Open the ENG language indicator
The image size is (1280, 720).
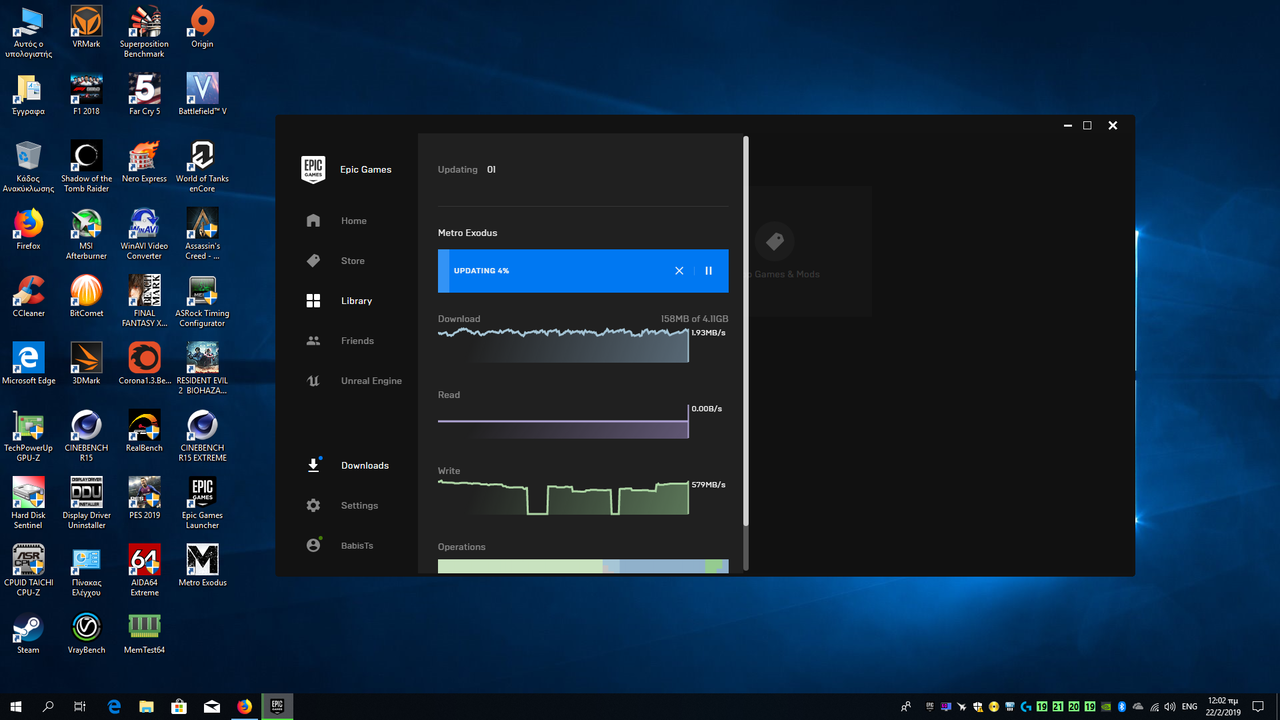[x=1190, y=707]
